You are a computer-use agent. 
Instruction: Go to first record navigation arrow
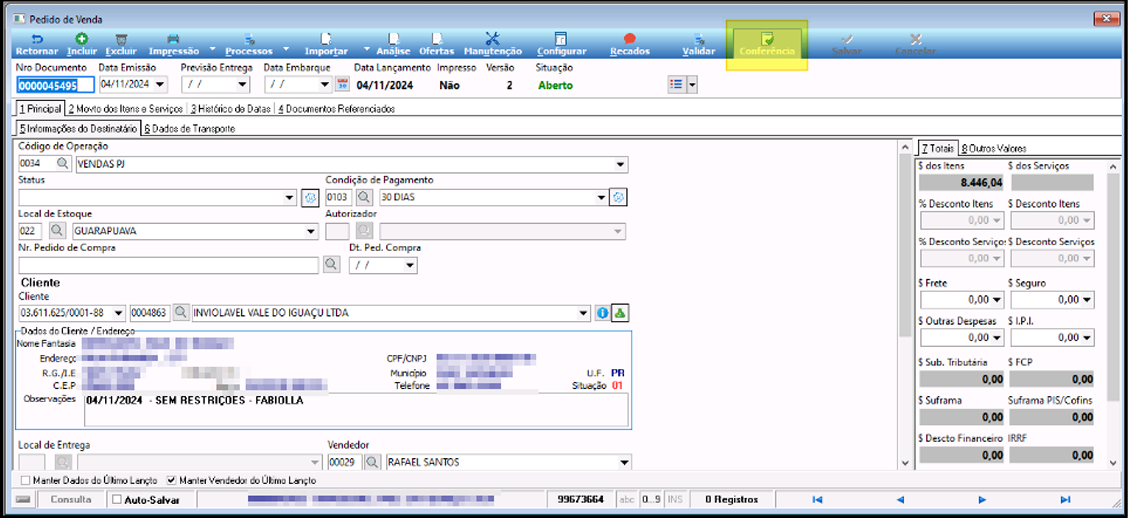coord(817,499)
